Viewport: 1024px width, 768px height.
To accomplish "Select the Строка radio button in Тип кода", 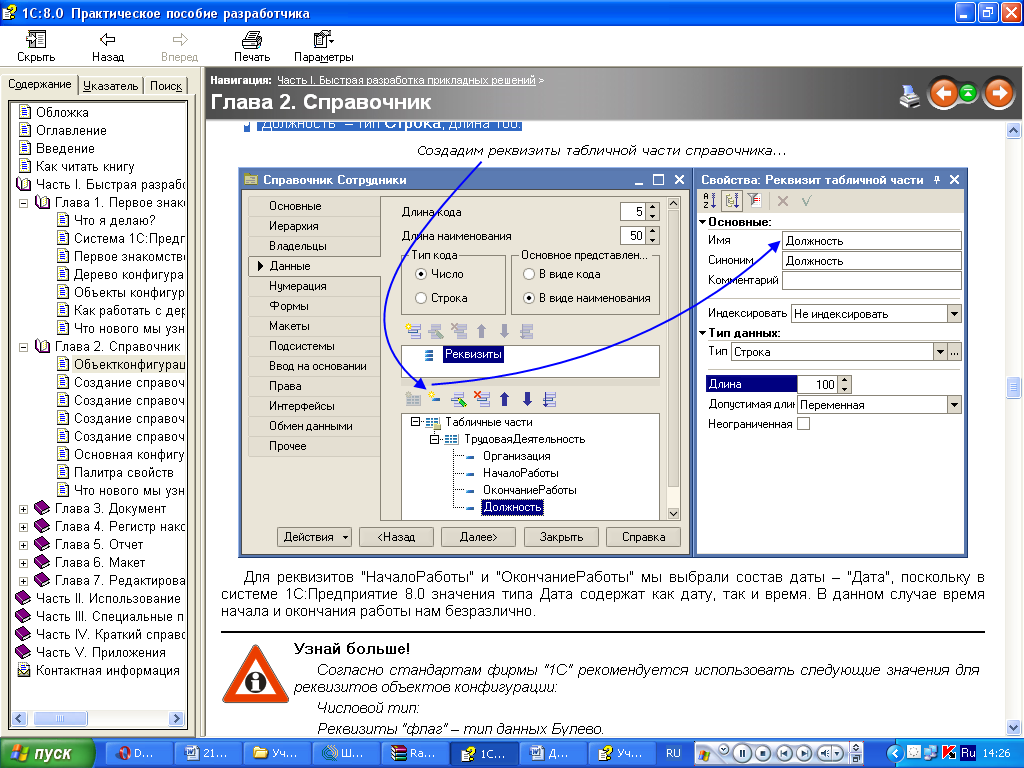I will click(421, 298).
